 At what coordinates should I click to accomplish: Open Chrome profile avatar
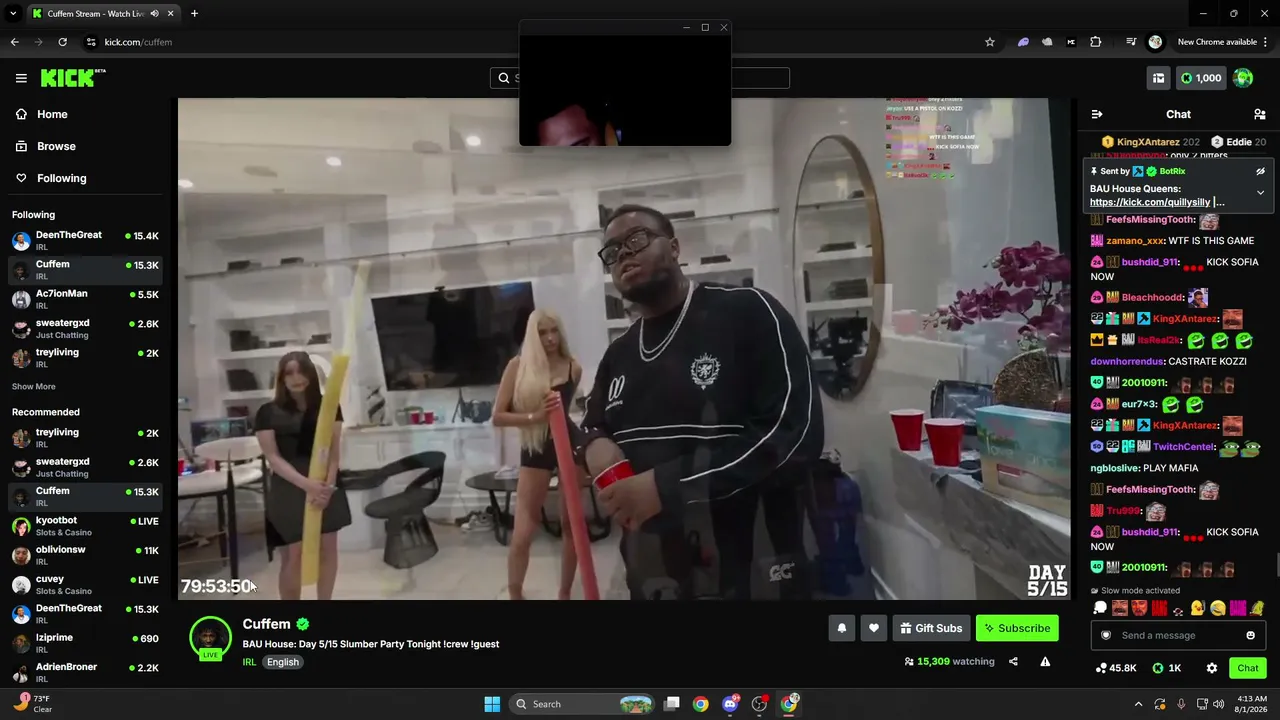pyautogui.click(x=1155, y=42)
